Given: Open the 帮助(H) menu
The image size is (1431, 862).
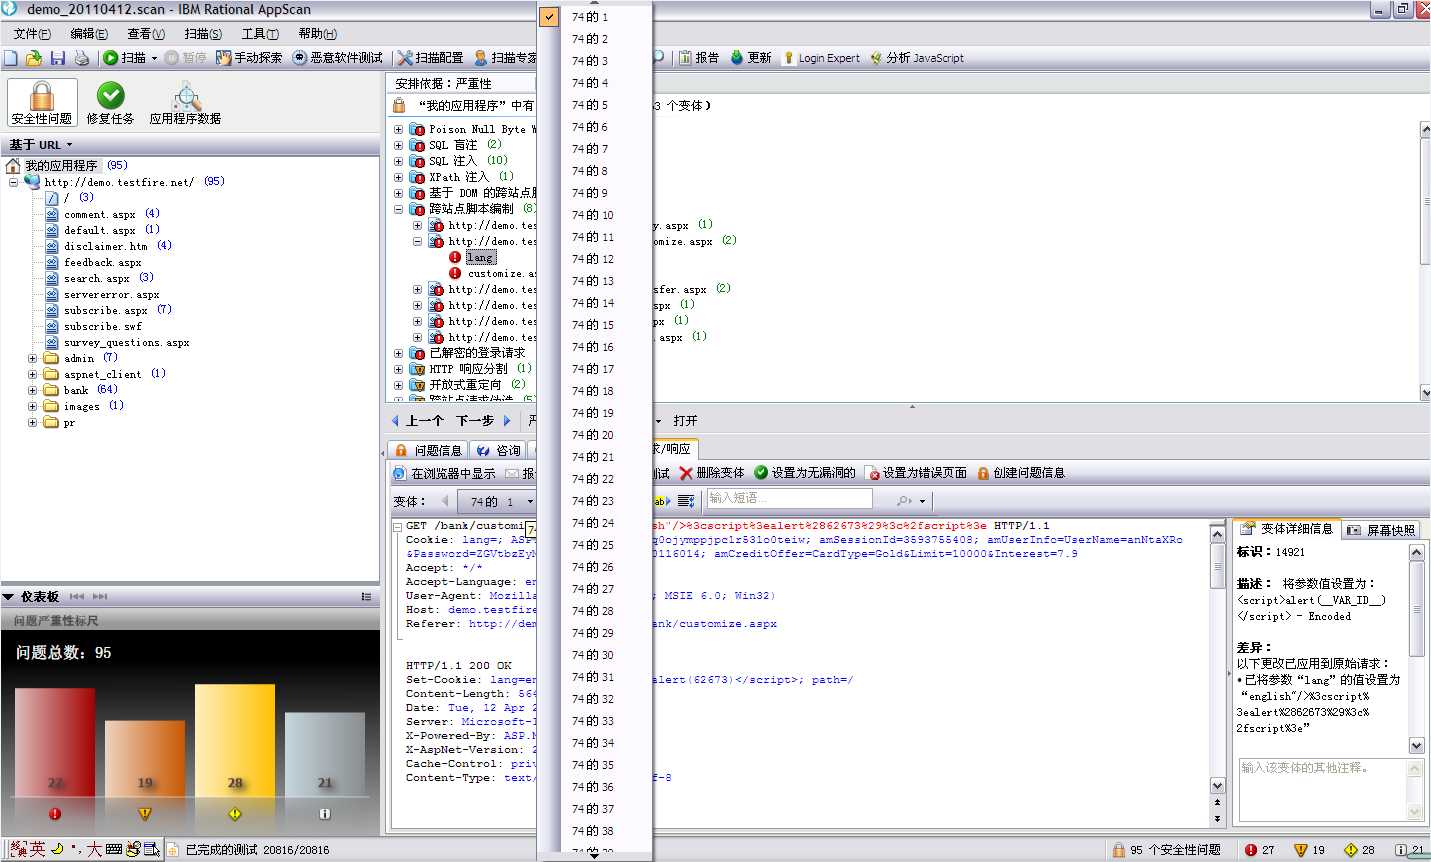Looking at the screenshot, I should tap(318, 34).
